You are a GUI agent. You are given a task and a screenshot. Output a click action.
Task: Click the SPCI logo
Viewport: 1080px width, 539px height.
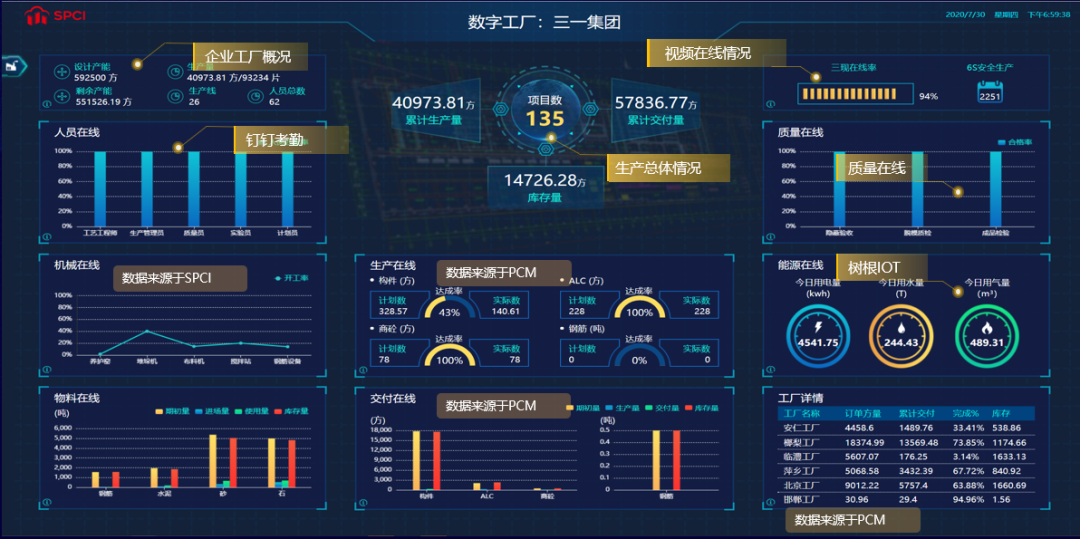[54, 15]
